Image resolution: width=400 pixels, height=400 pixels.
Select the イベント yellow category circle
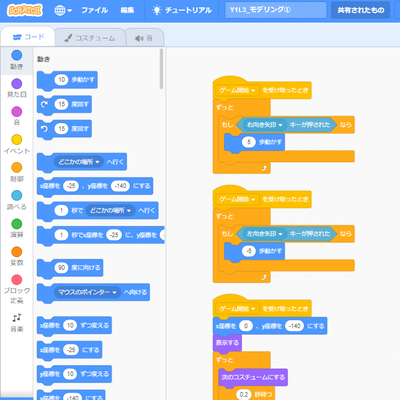point(17,140)
